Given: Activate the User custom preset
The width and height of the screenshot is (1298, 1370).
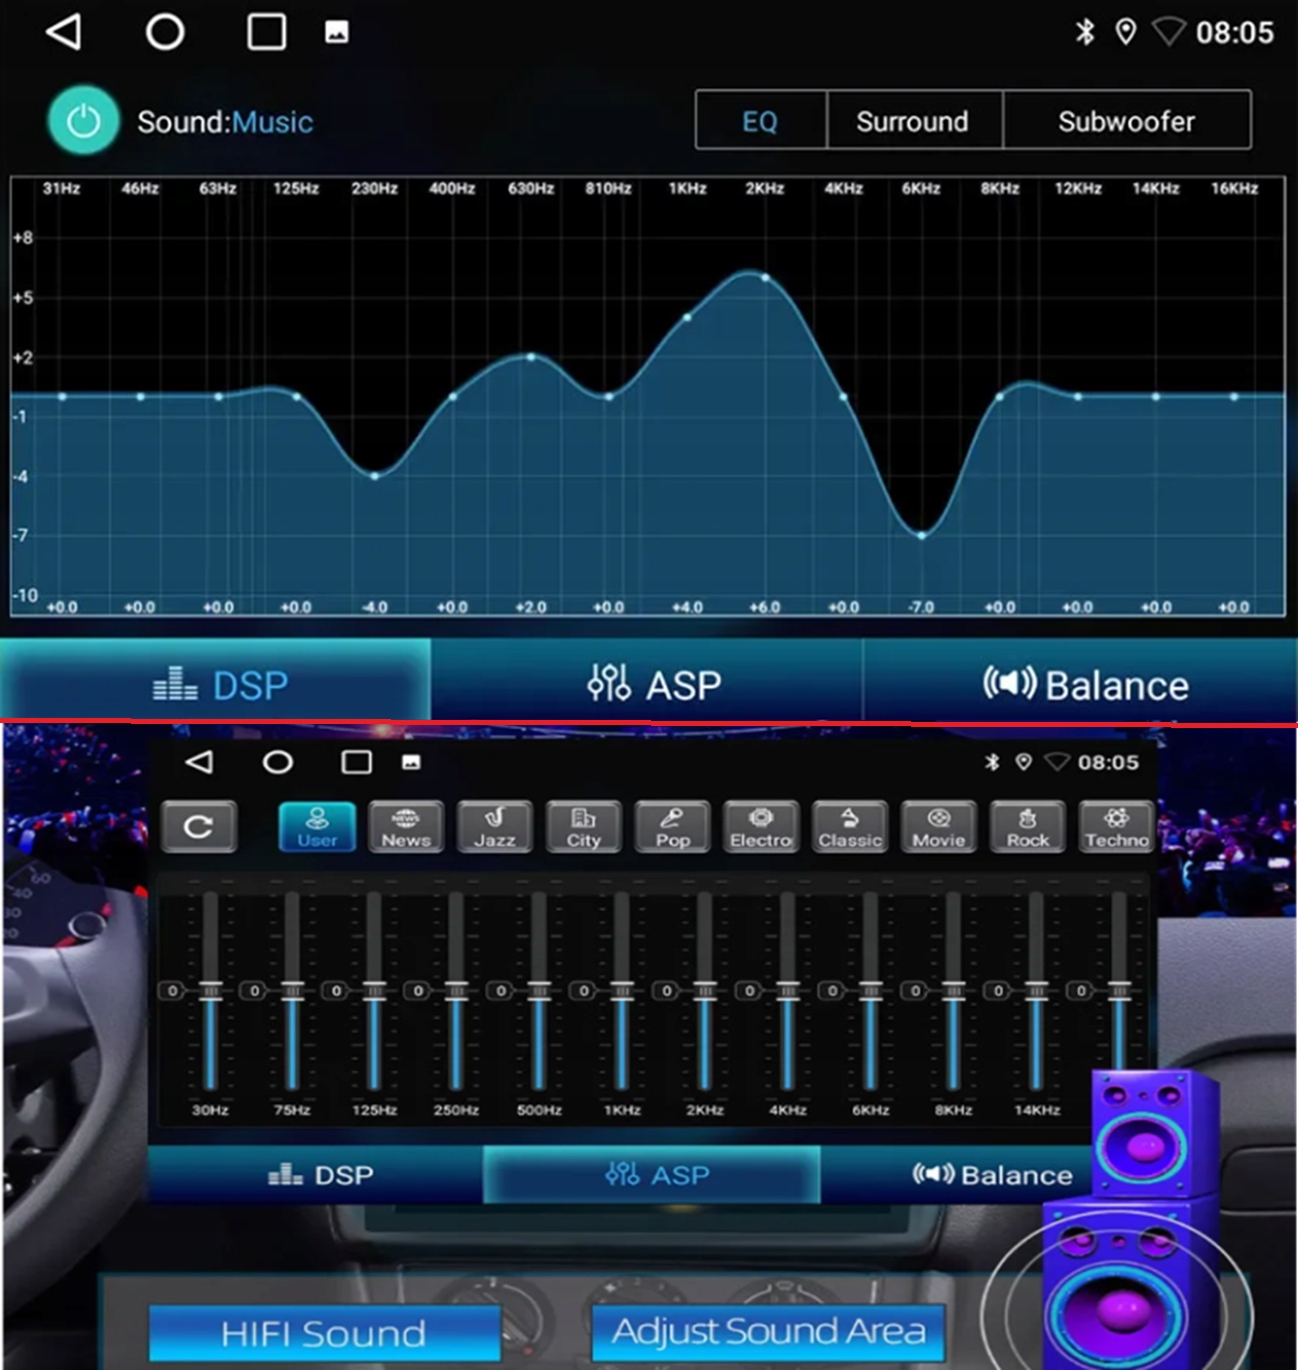Looking at the screenshot, I should click(x=316, y=827).
